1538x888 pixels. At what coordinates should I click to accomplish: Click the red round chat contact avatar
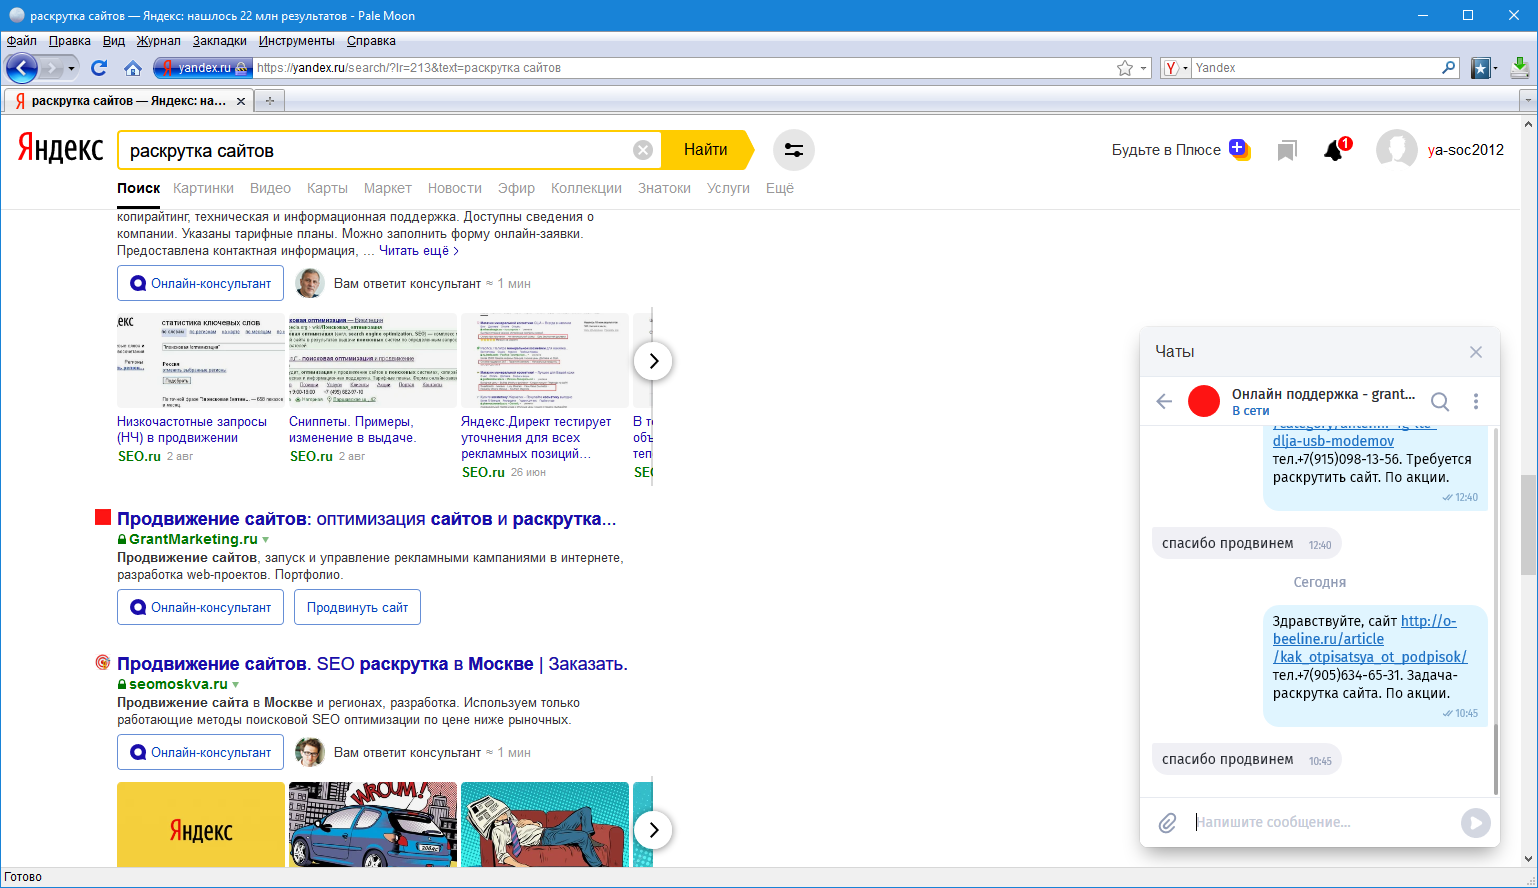(1204, 401)
